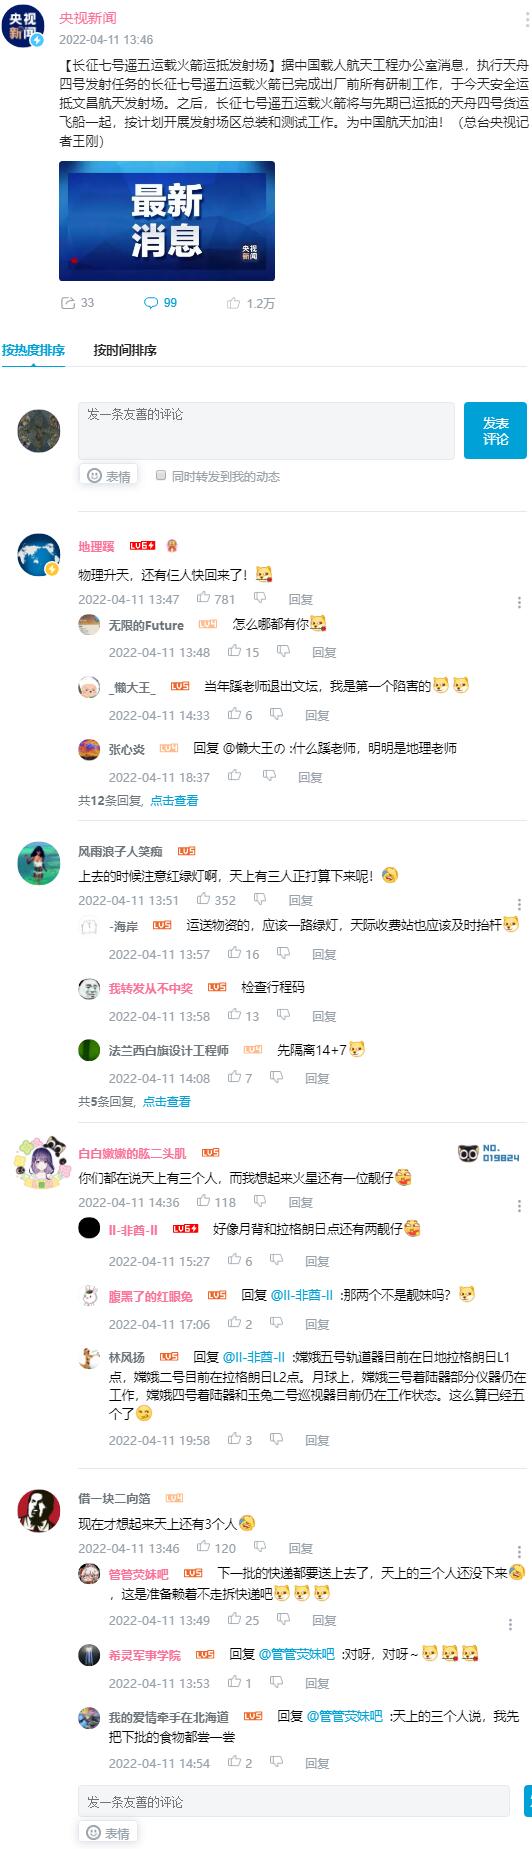
Task: Switch to 按时间排序 tab
Action: [125, 350]
